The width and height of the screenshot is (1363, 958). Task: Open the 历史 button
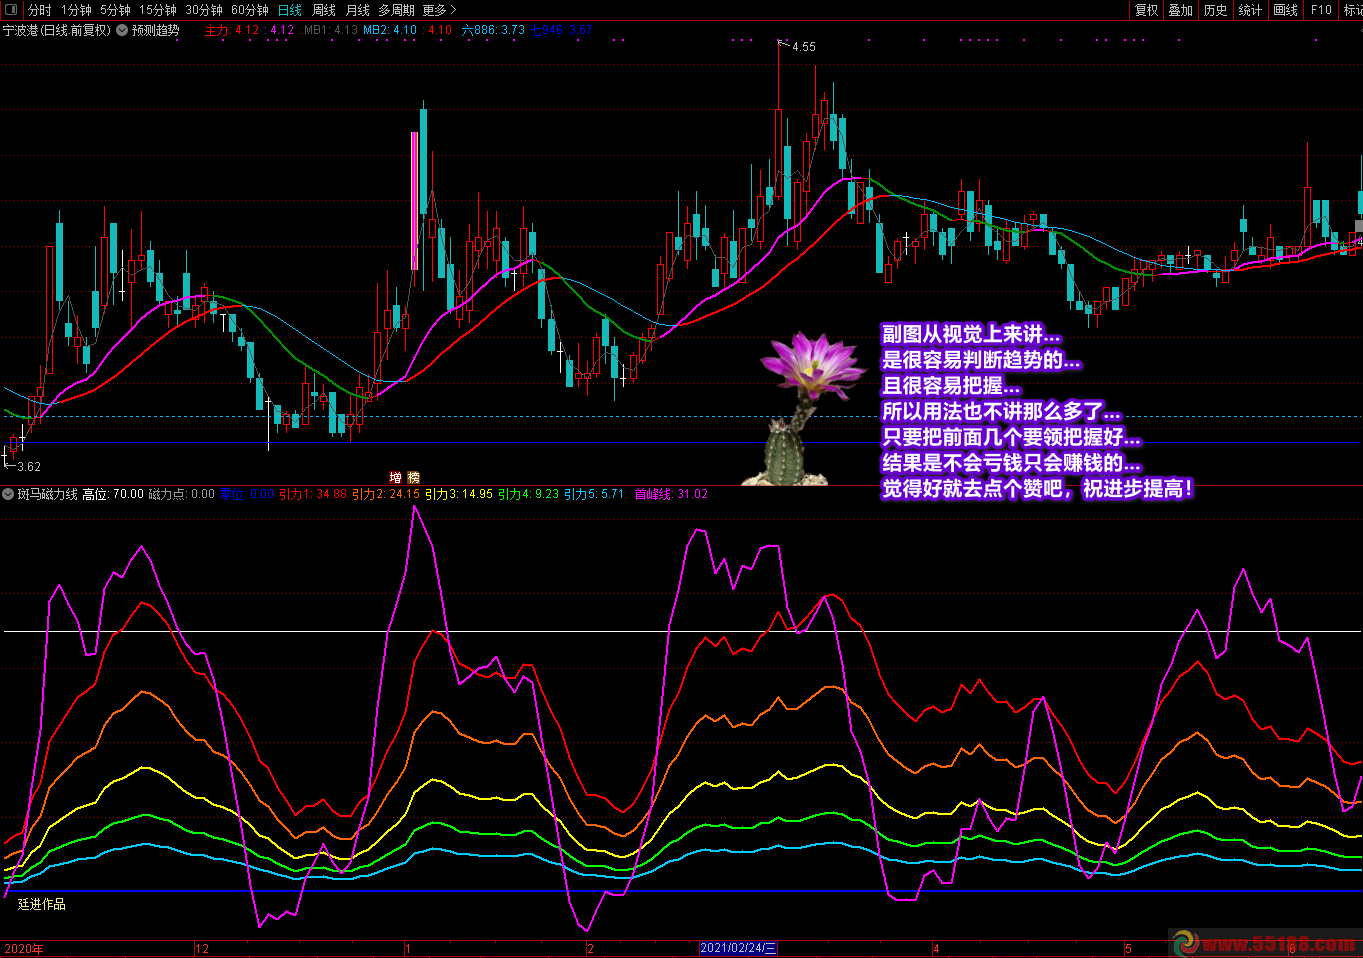click(x=1215, y=10)
